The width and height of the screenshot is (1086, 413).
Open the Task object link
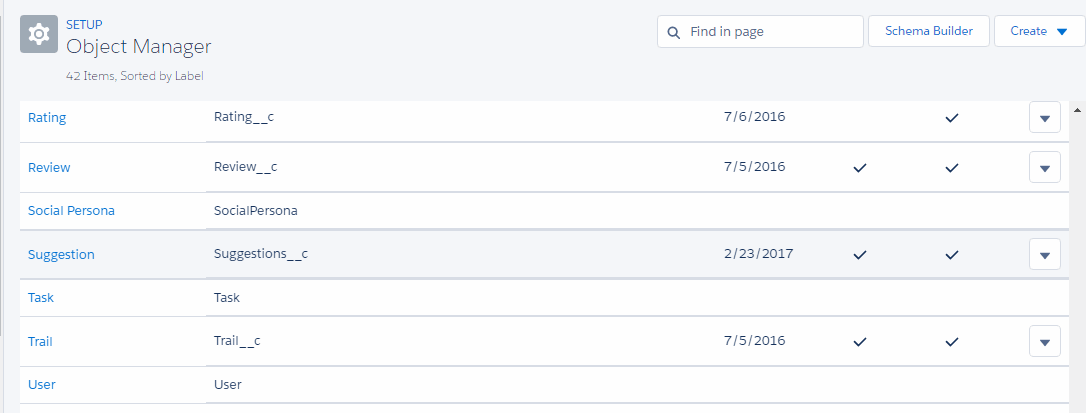[41, 297]
